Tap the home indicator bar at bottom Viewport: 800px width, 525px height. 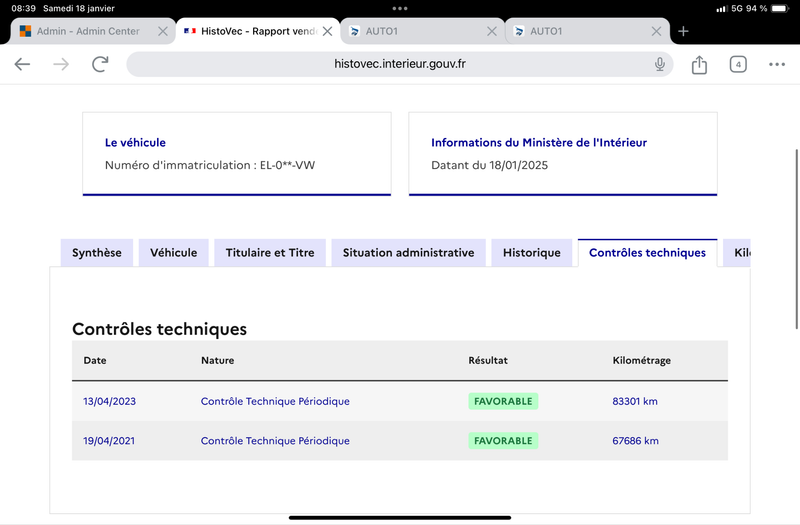[400, 517]
